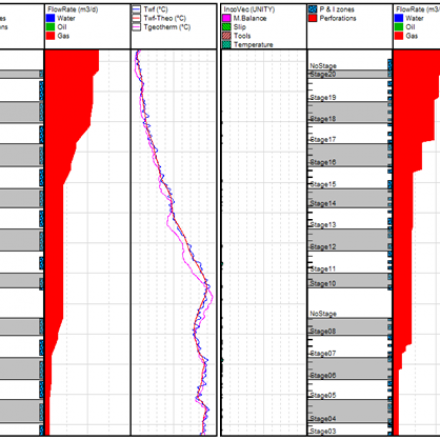
Task: Click the green Oil swatch beside the Twf track
Action: tap(50, 27)
